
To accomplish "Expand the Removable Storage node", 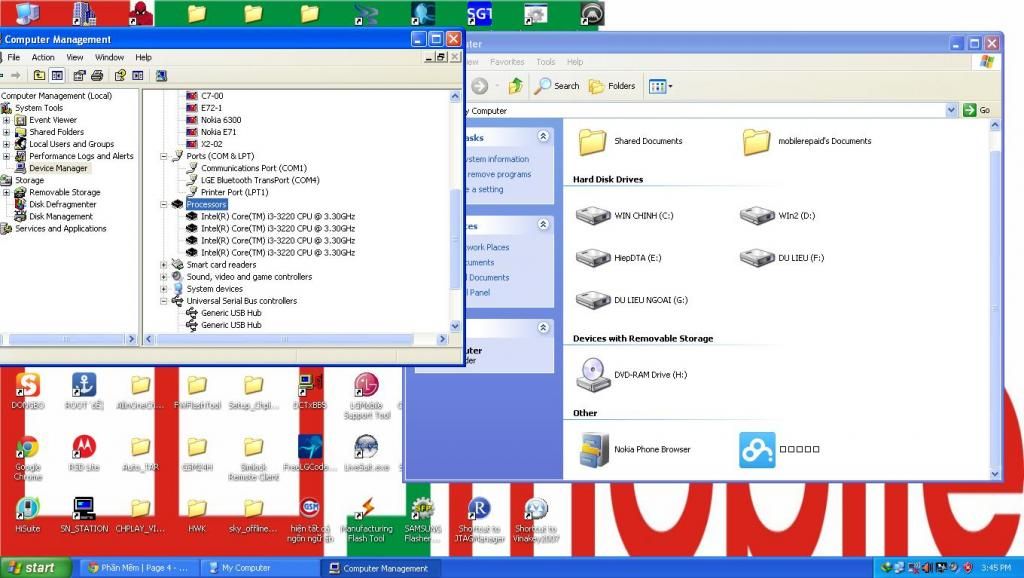I will 7,193.
